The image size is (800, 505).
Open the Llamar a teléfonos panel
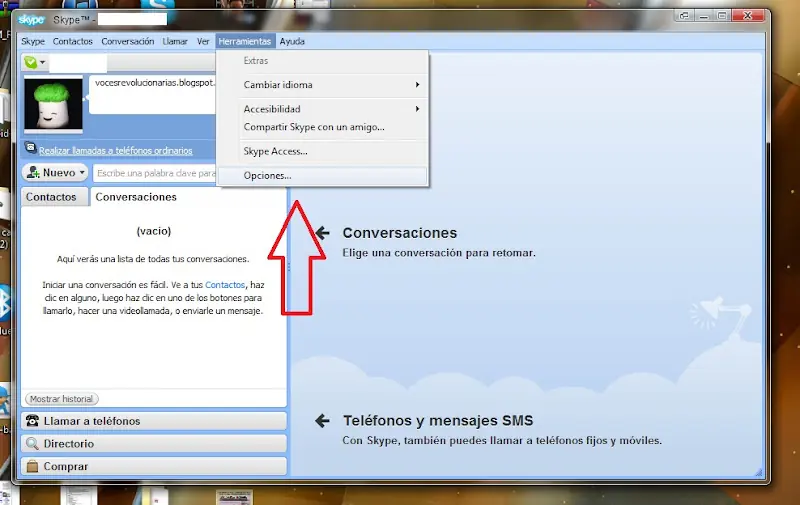click(x=154, y=421)
